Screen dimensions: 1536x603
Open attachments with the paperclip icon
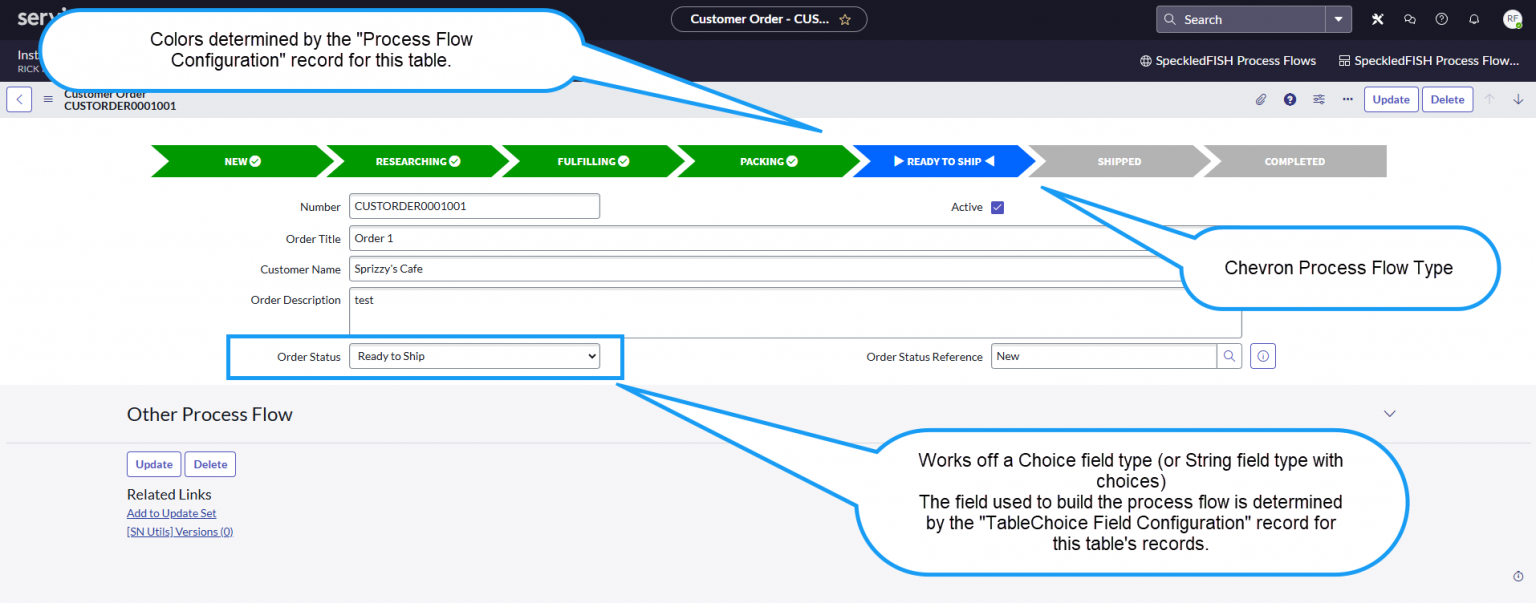coord(1261,99)
